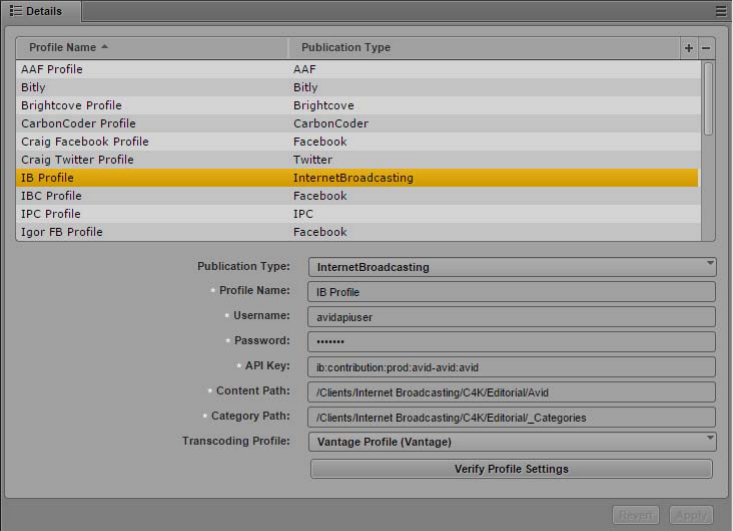Open the Transcoding Profile dropdown
The width and height of the screenshot is (733, 531).
513,441
